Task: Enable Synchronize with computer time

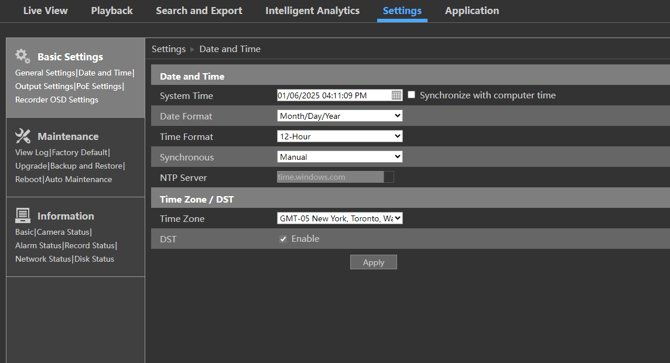Action: click(x=411, y=95)
